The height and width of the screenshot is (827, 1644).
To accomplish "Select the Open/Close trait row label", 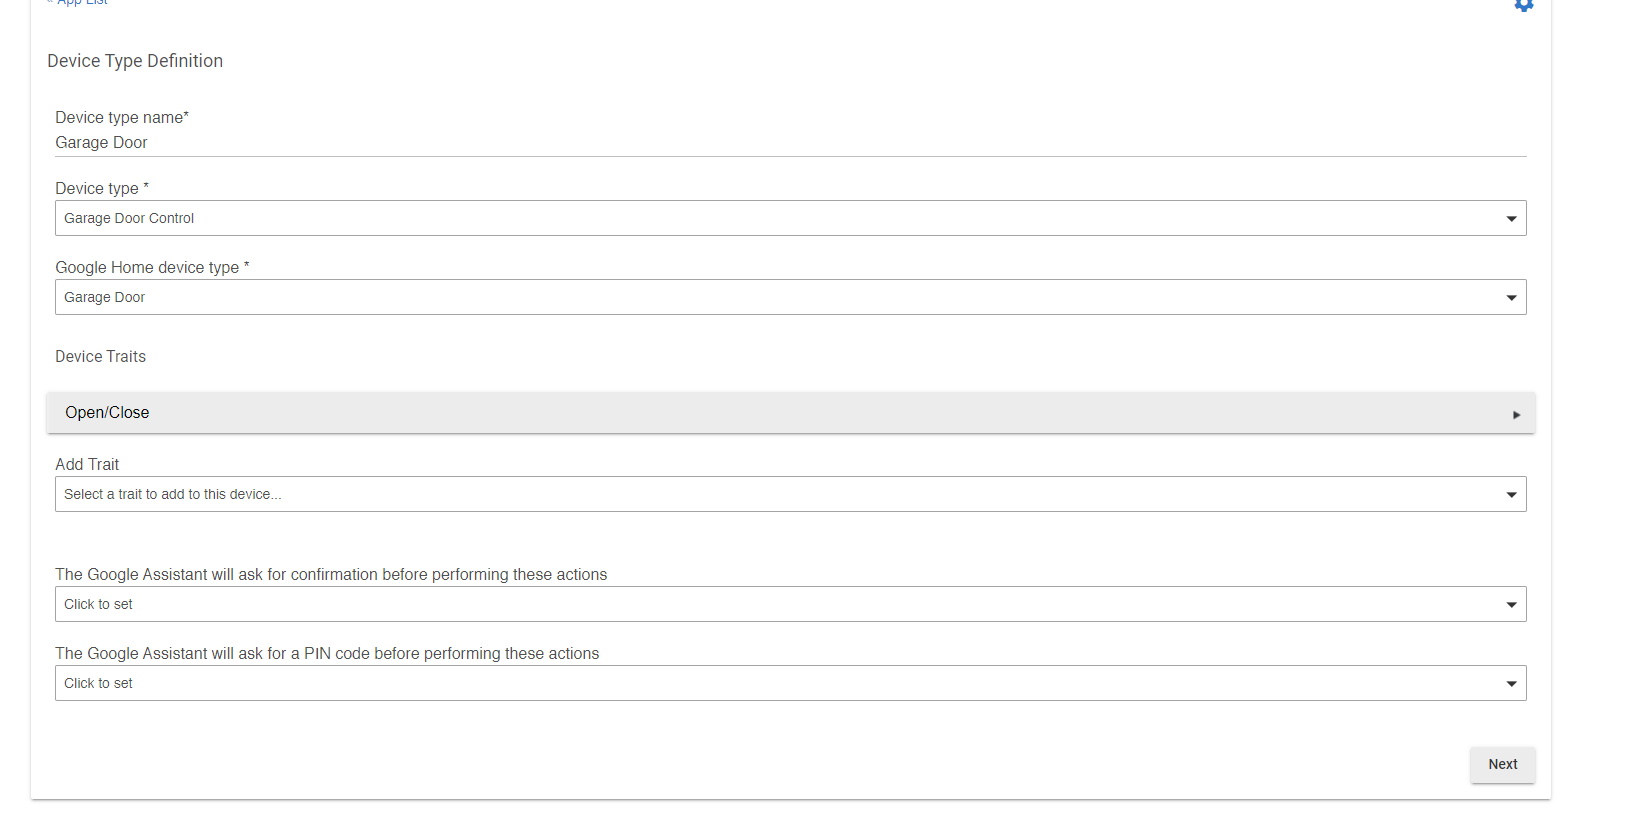I will [107, 412].
